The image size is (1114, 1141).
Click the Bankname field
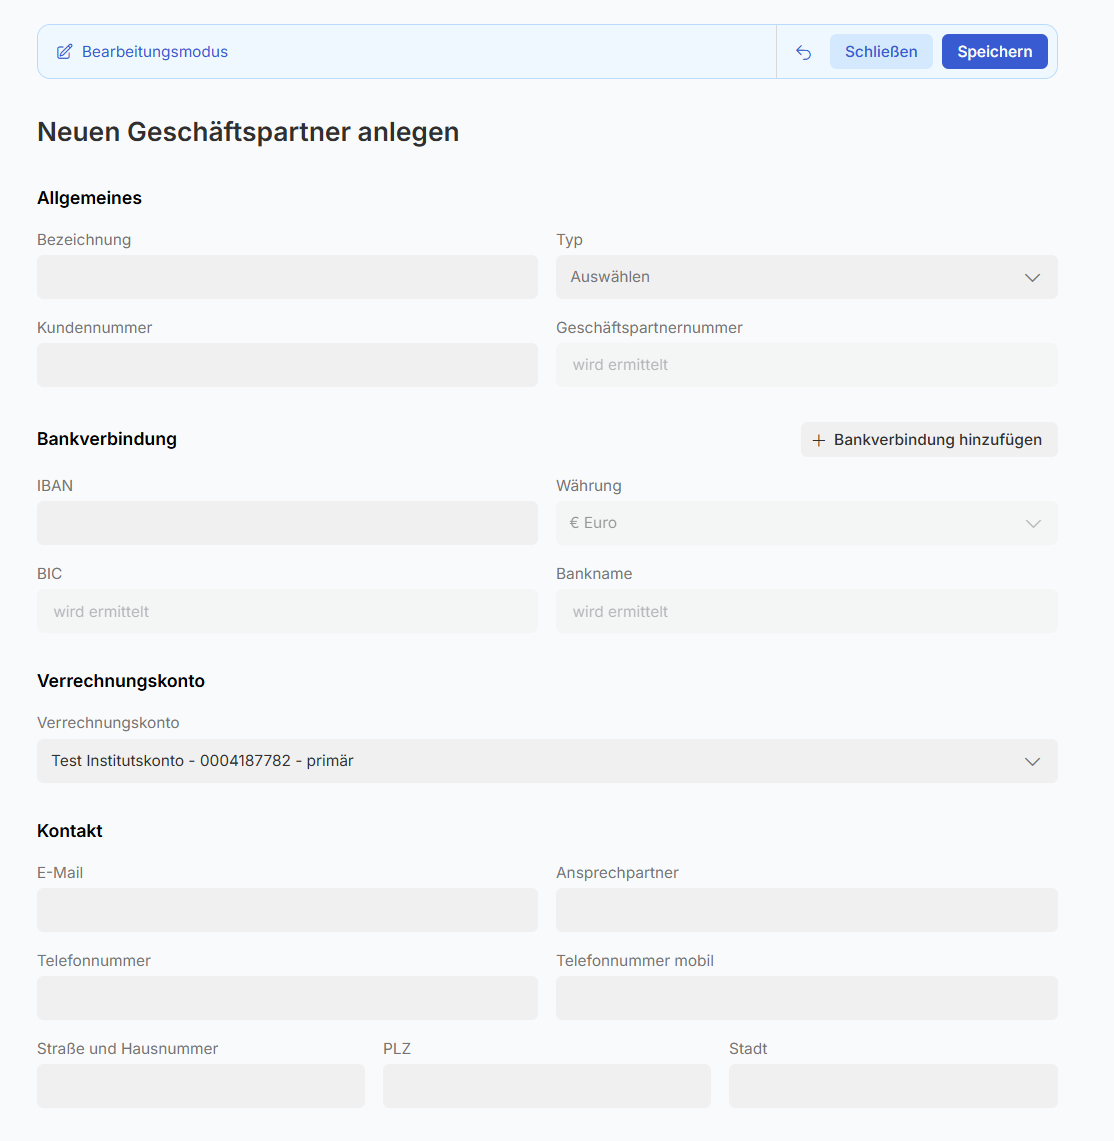point(806,611)
